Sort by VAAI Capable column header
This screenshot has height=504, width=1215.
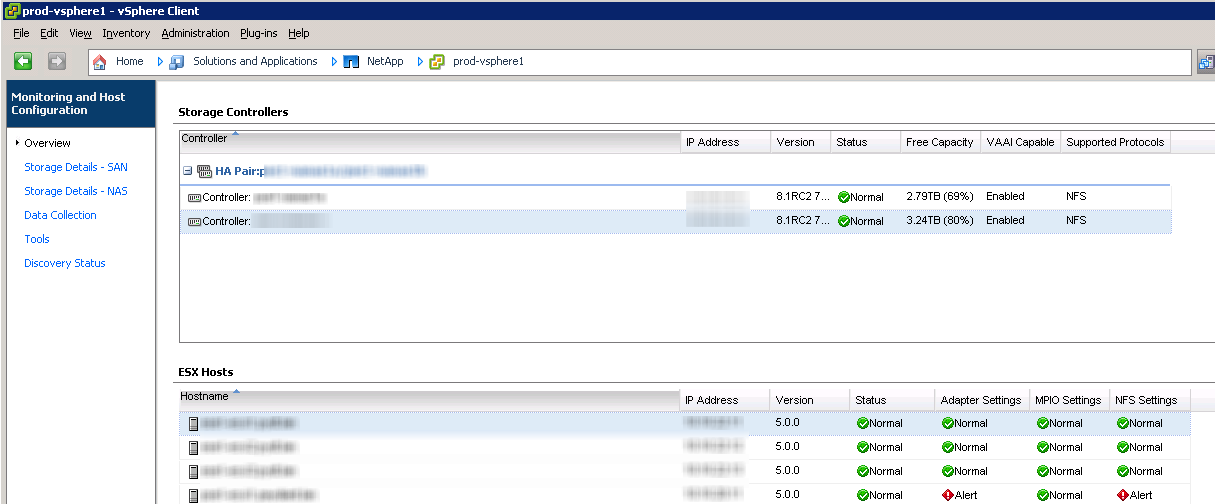1020,142
